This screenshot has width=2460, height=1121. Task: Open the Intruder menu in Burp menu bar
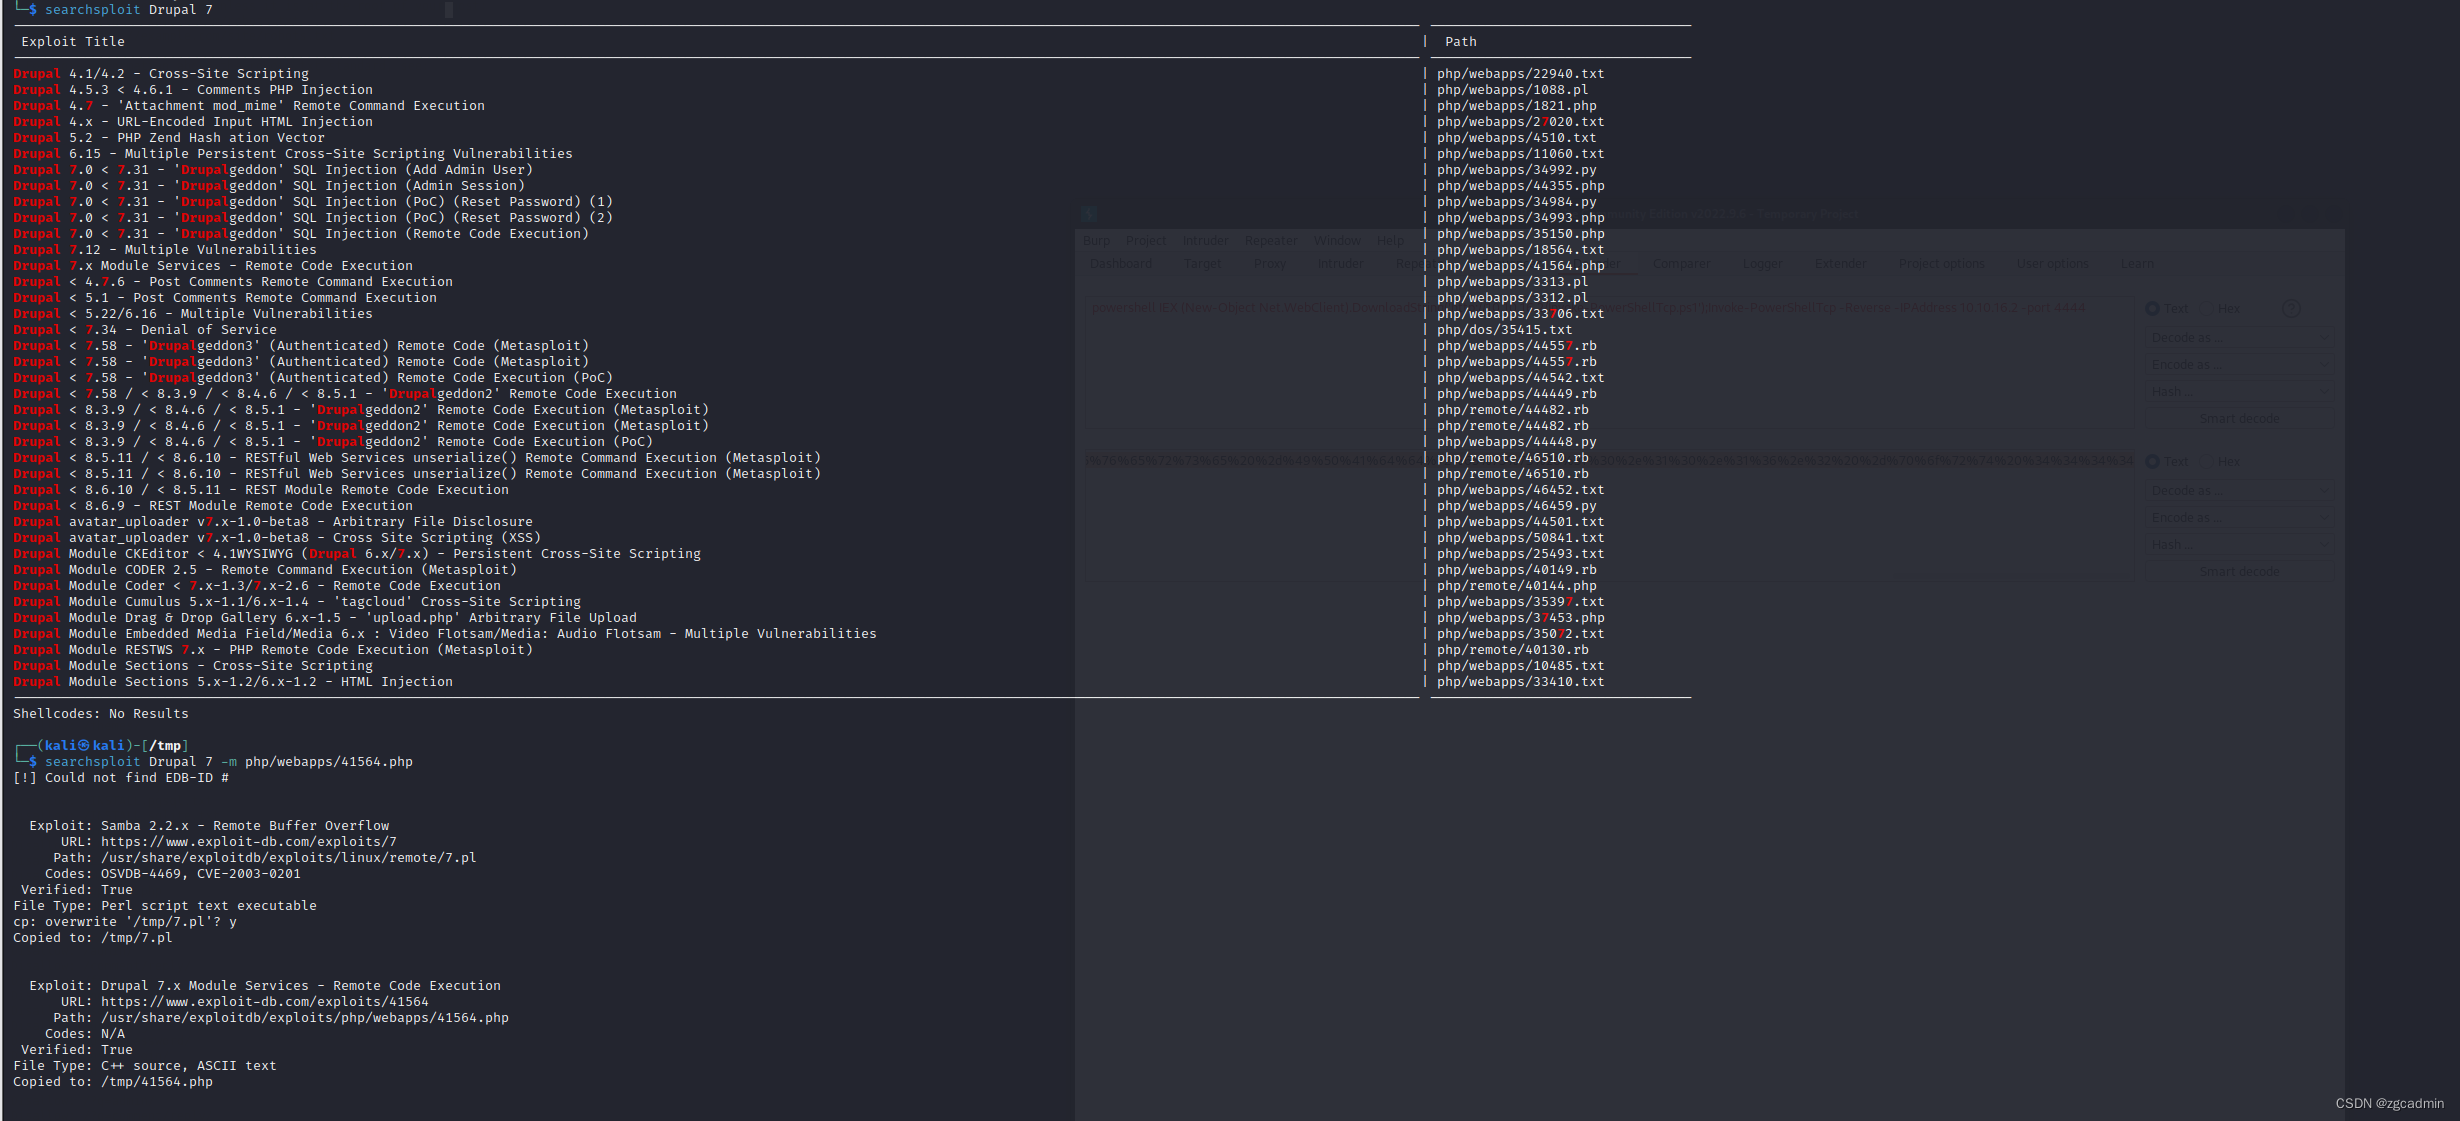[x=1206, y=240]
